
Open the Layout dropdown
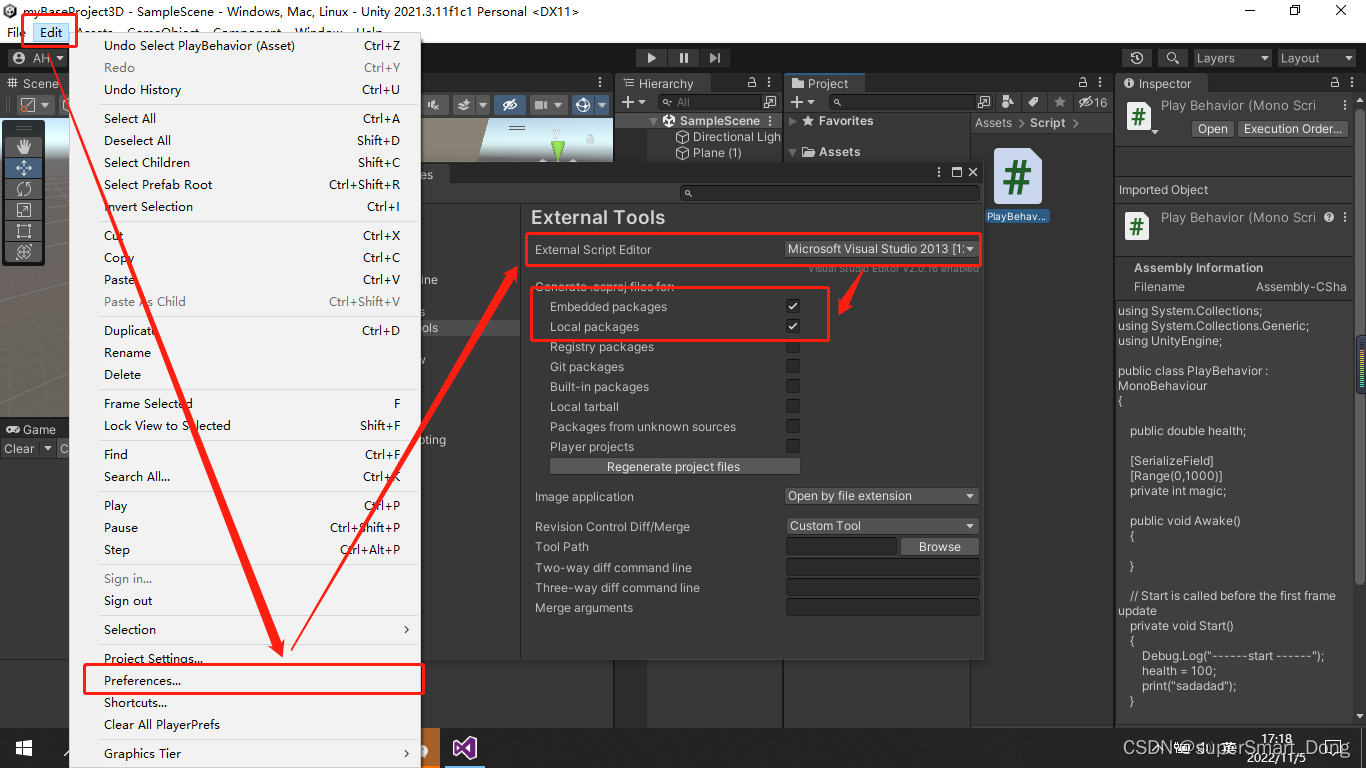[x=1316, y=58]
